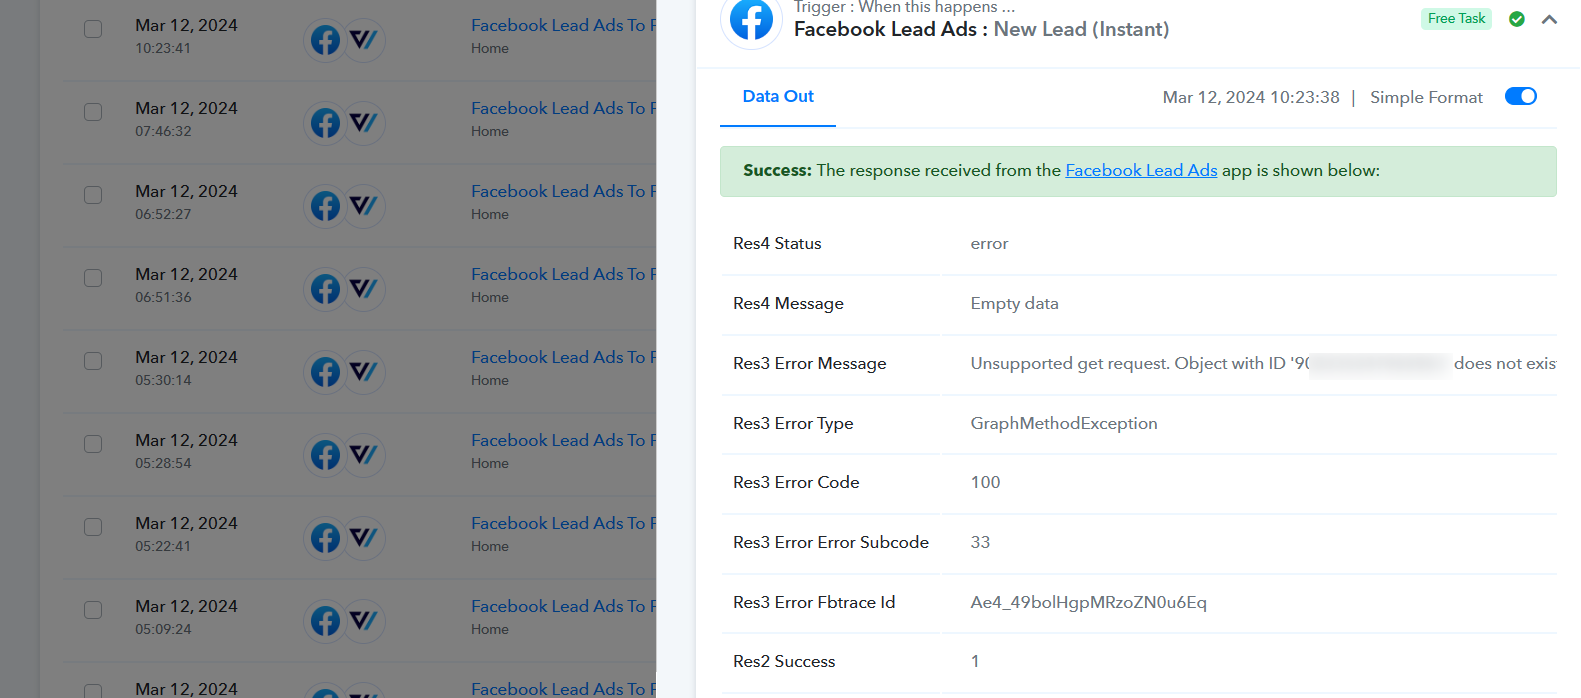Click Facebook icon in the 05:28:54 row
This screenshot has width=1581, height=698.
325,455
